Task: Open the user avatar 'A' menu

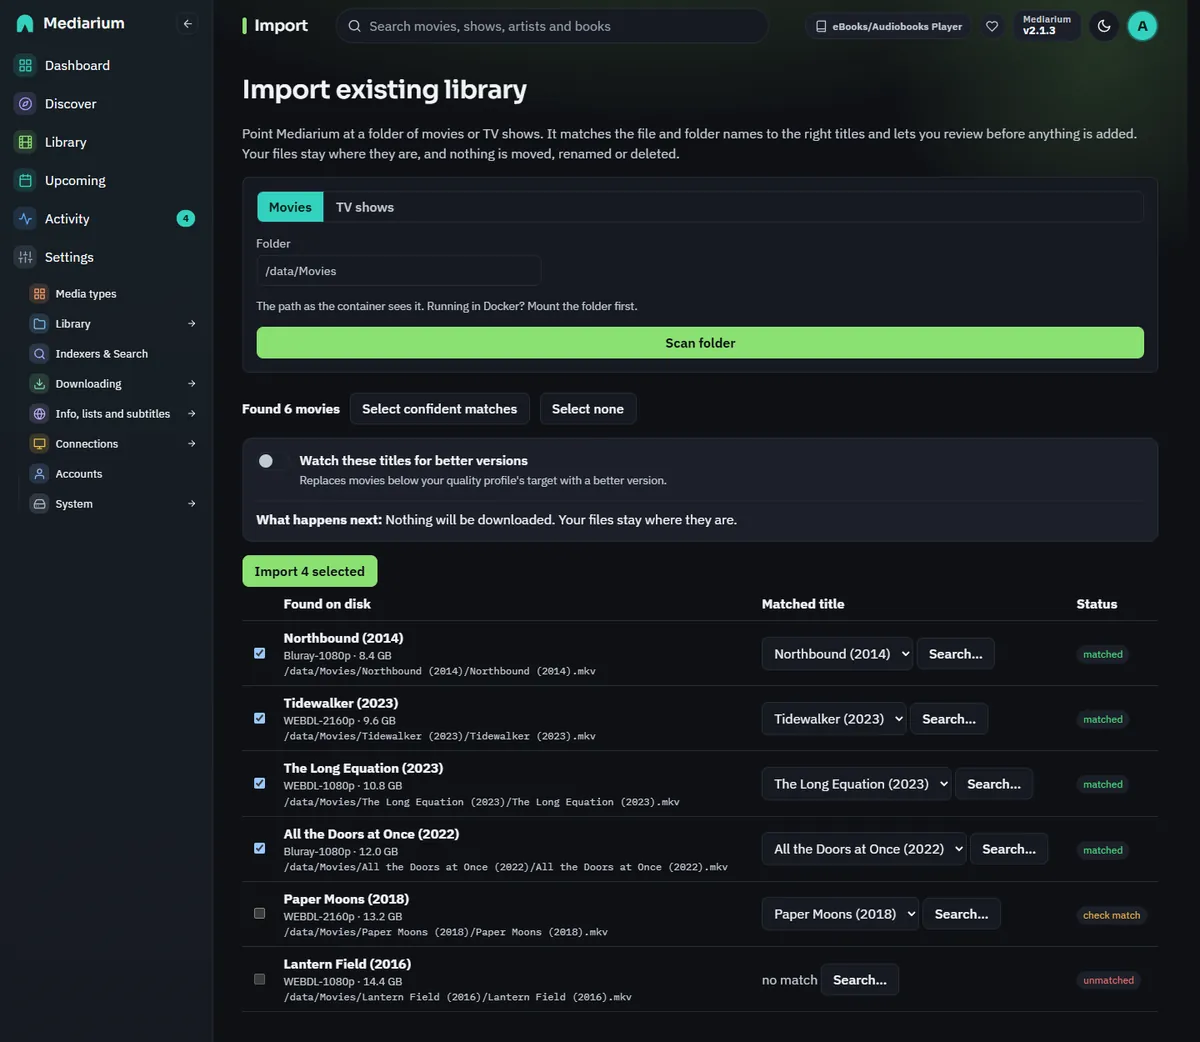Action: pyautogui.click(x=1142, y=26)
